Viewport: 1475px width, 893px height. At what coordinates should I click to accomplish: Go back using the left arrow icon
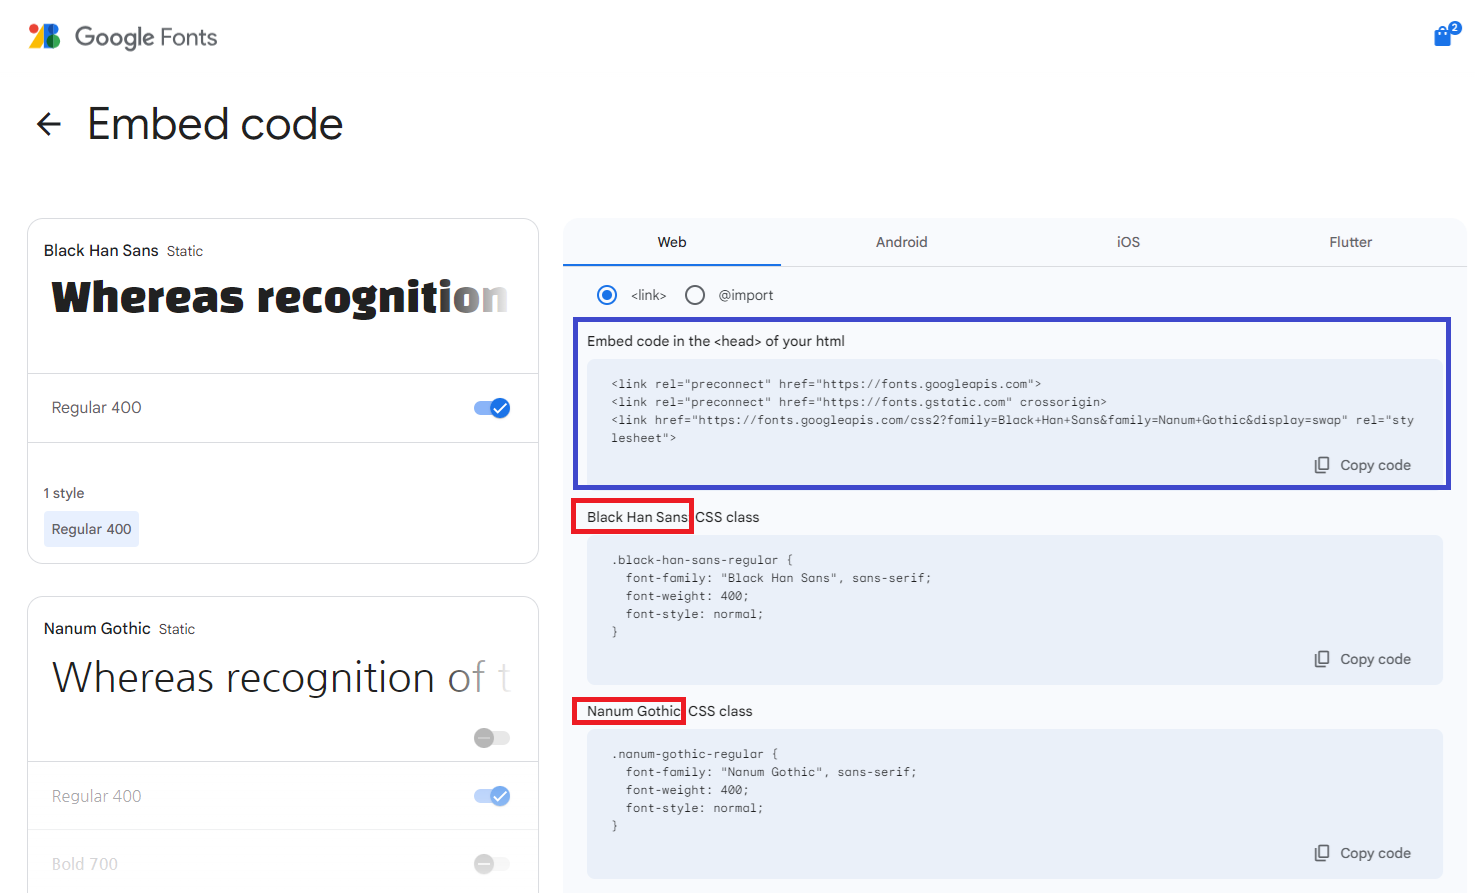coord(49,124)
